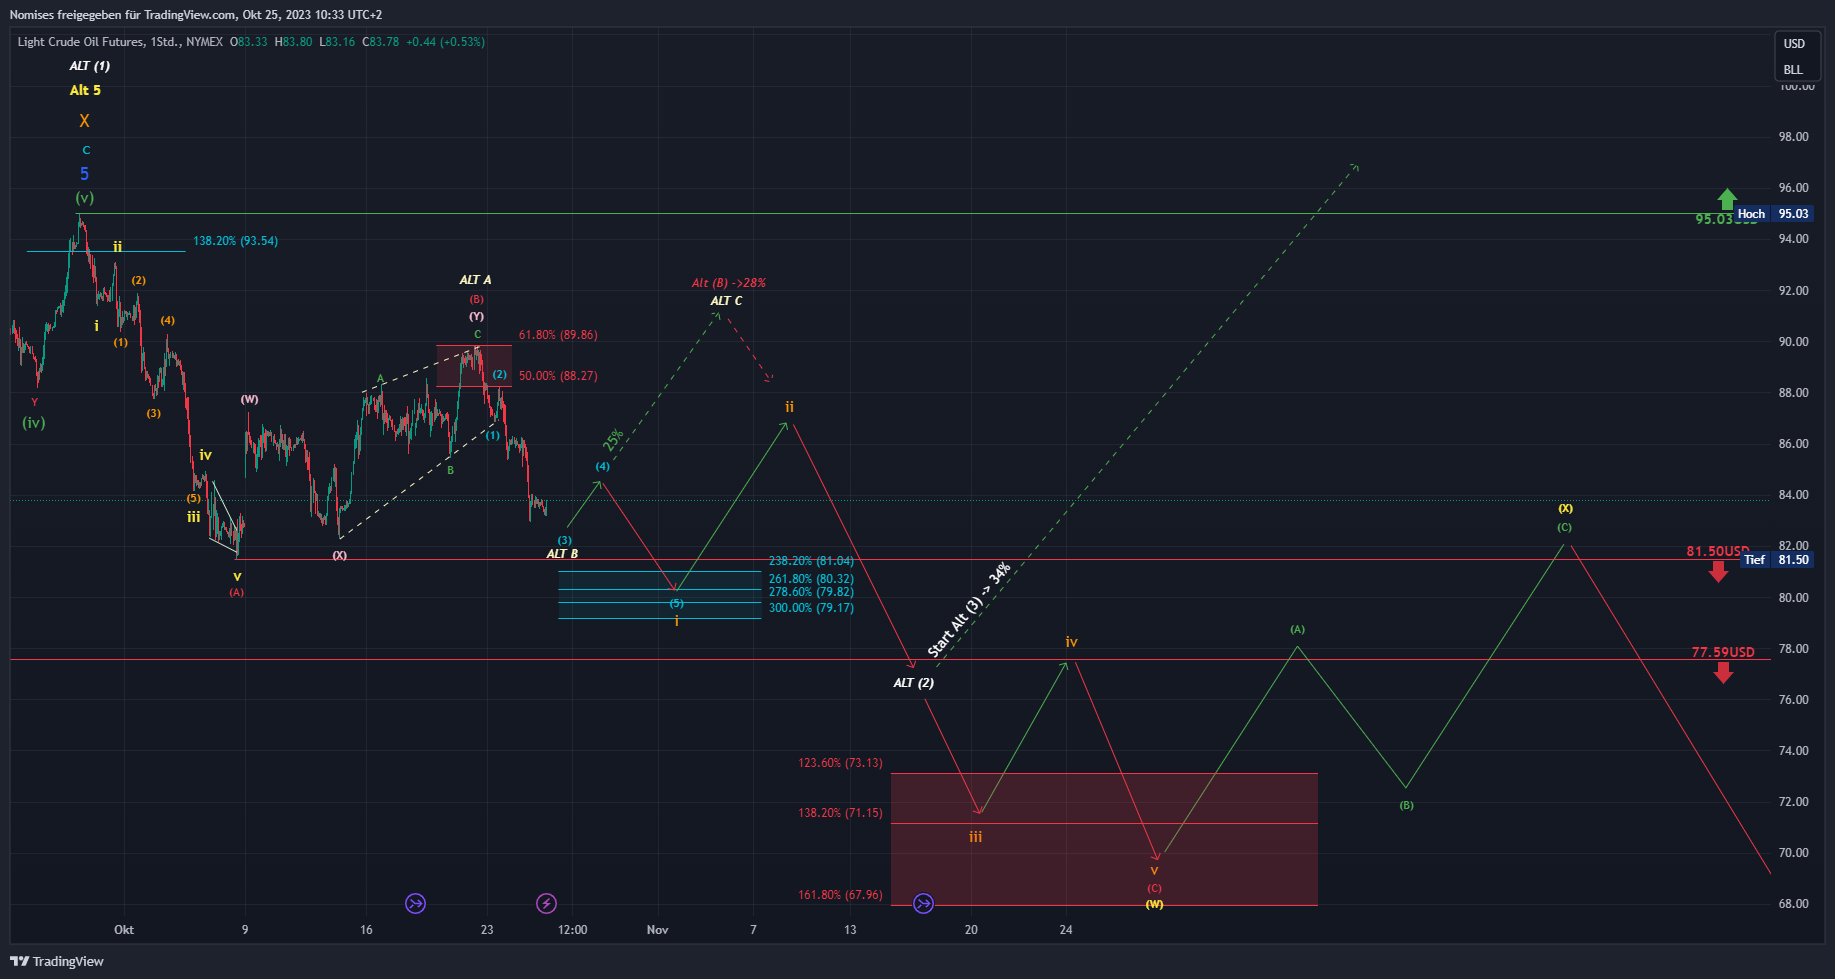The width and height of the screenshot is (1835, 979).
Task: Click the purple lightning bolt event icon
Action: pyautogui.click(x=546, y=904)
